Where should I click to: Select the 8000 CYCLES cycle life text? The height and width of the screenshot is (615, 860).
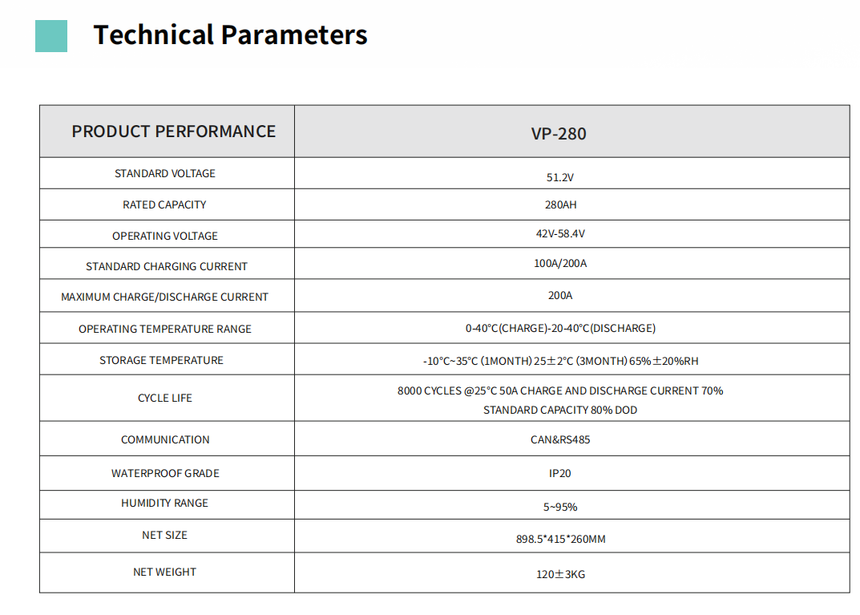coord(561,400)
